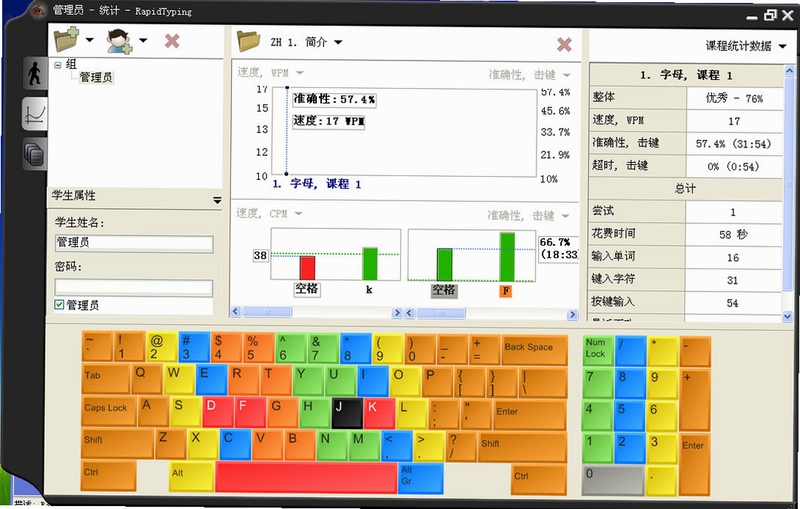Click the blue C key

(235, 445)
